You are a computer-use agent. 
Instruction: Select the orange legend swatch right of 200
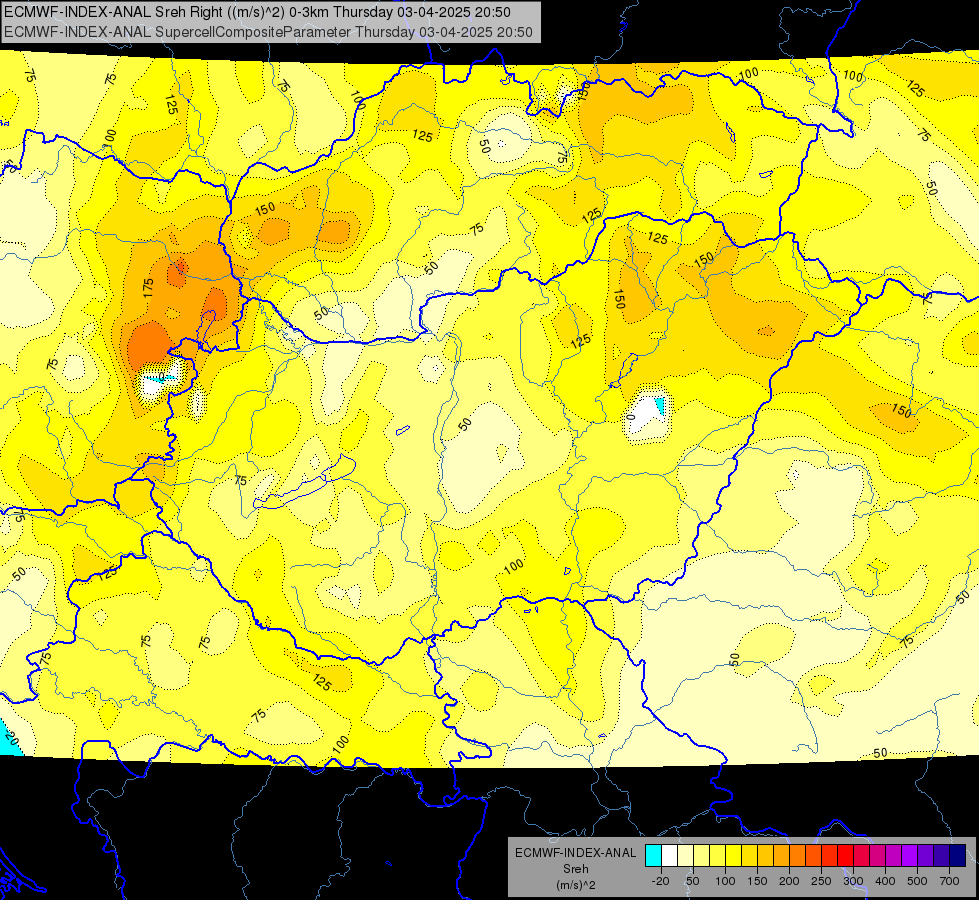(798, 856)
